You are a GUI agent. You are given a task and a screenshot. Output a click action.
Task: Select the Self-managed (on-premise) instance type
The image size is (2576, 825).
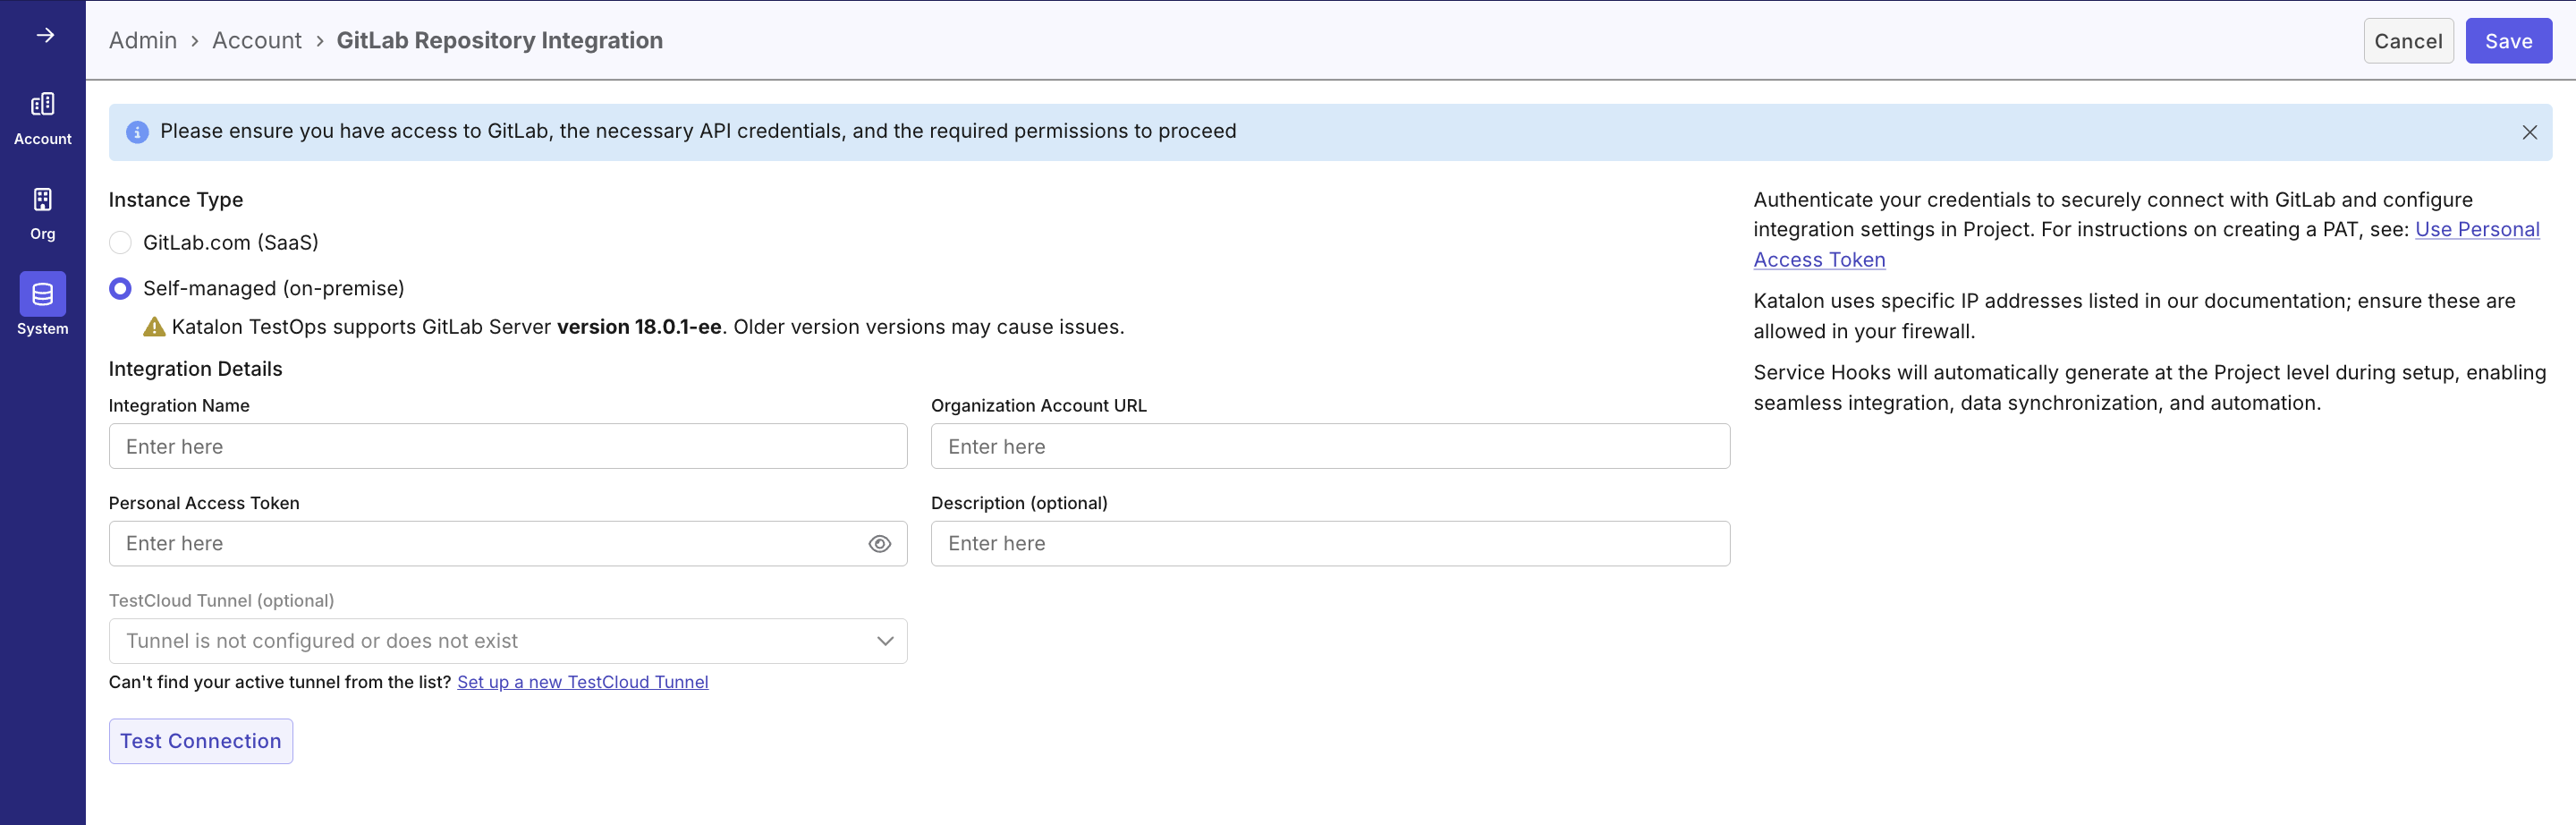coord(119,288)
